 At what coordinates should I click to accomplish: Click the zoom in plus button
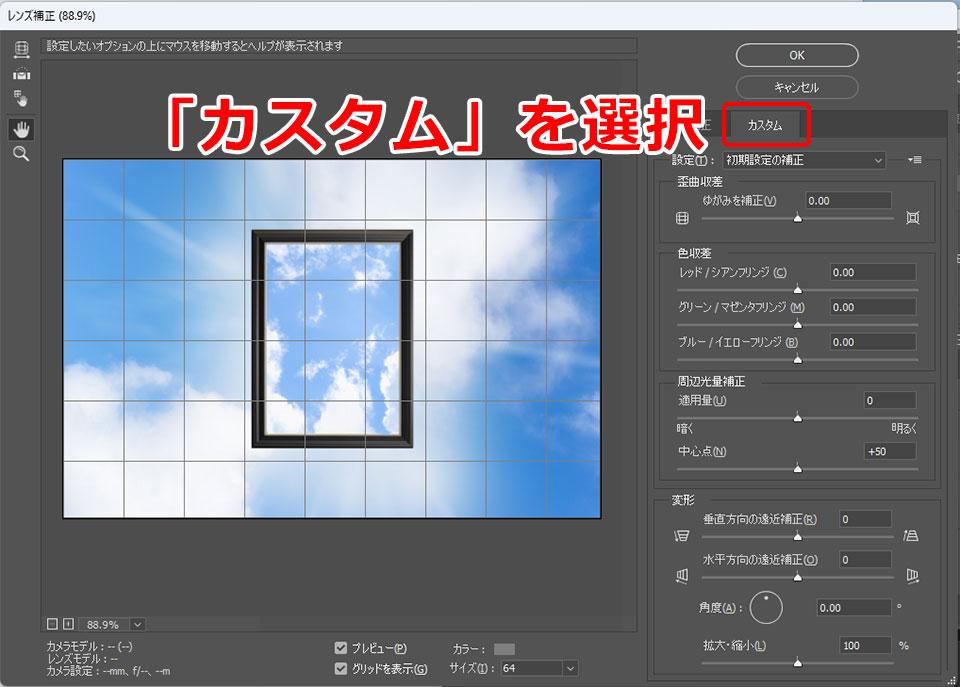point(68,624)
